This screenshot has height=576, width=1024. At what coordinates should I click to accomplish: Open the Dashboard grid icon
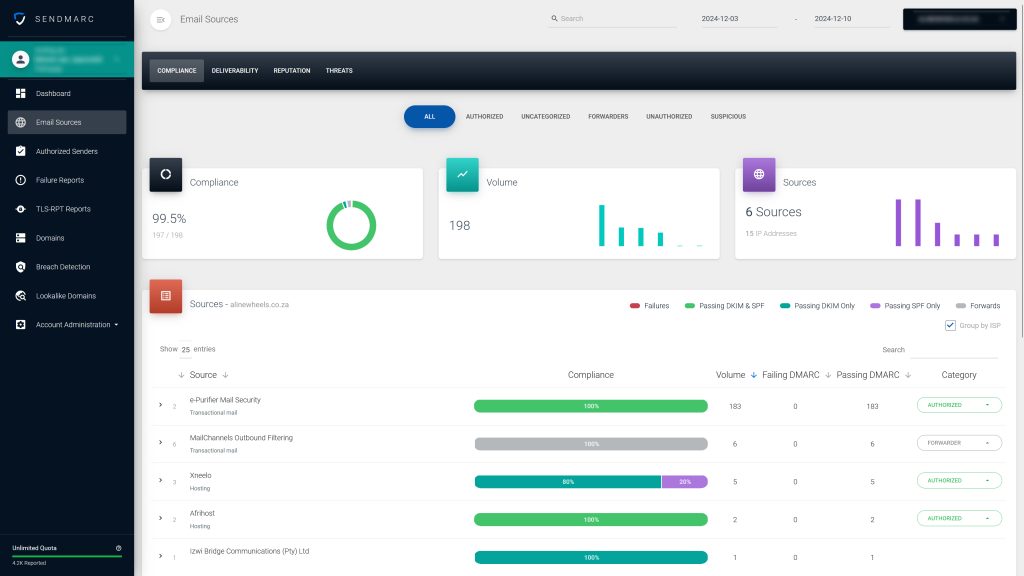coord(21,93)
